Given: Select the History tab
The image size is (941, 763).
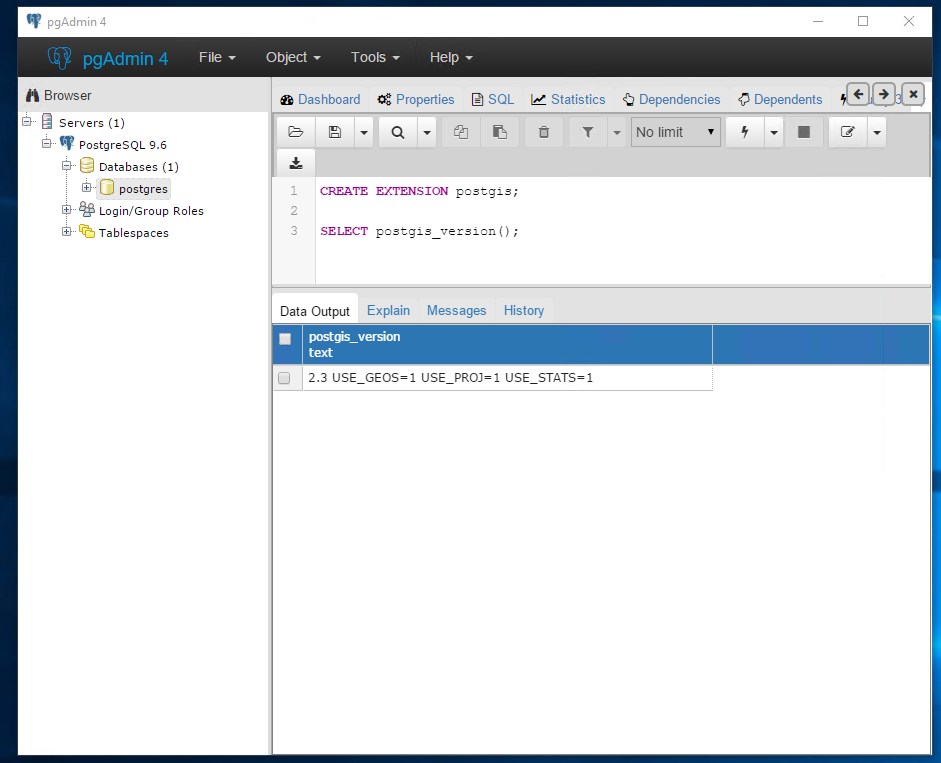Looking at the screenshot, I should point(524,310).
